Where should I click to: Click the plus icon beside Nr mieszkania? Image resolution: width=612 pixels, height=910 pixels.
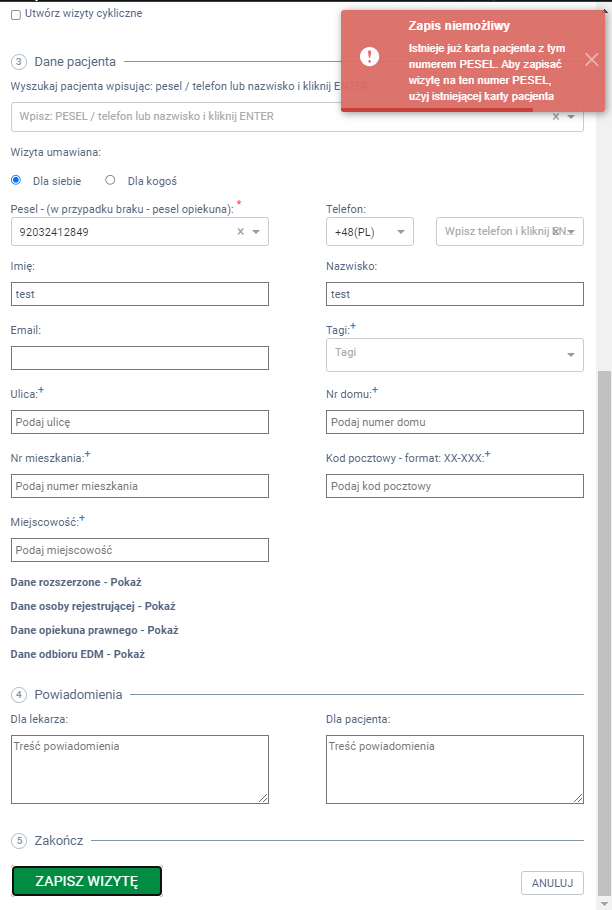(x=88, y=453)
